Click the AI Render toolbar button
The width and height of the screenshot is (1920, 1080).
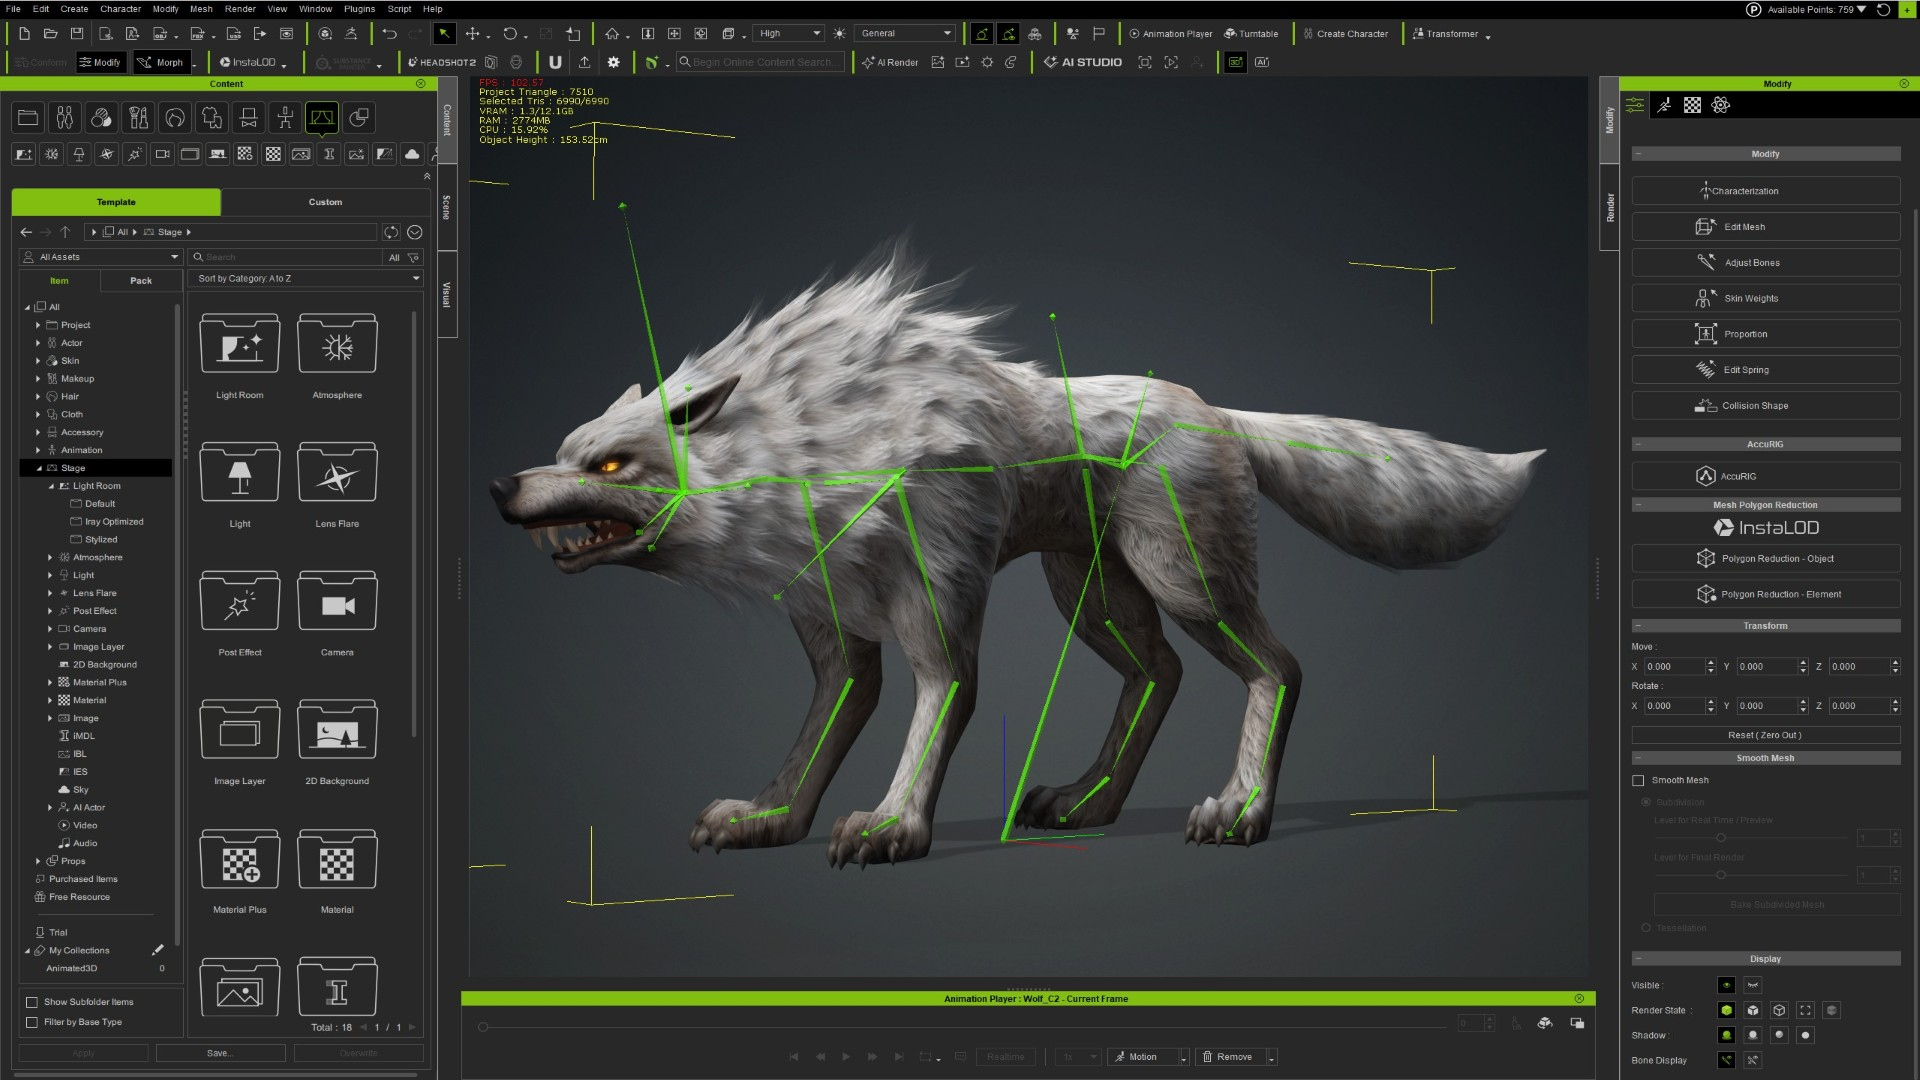[x=890, y=62]
